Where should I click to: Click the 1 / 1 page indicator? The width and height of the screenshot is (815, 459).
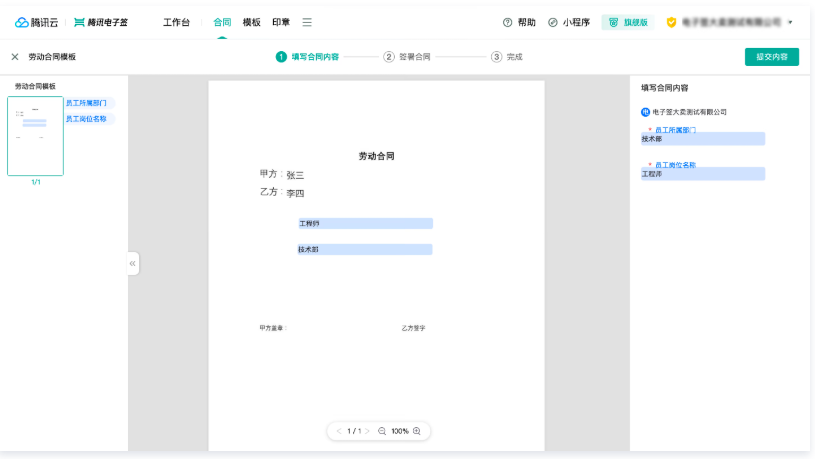click(354, 431)
